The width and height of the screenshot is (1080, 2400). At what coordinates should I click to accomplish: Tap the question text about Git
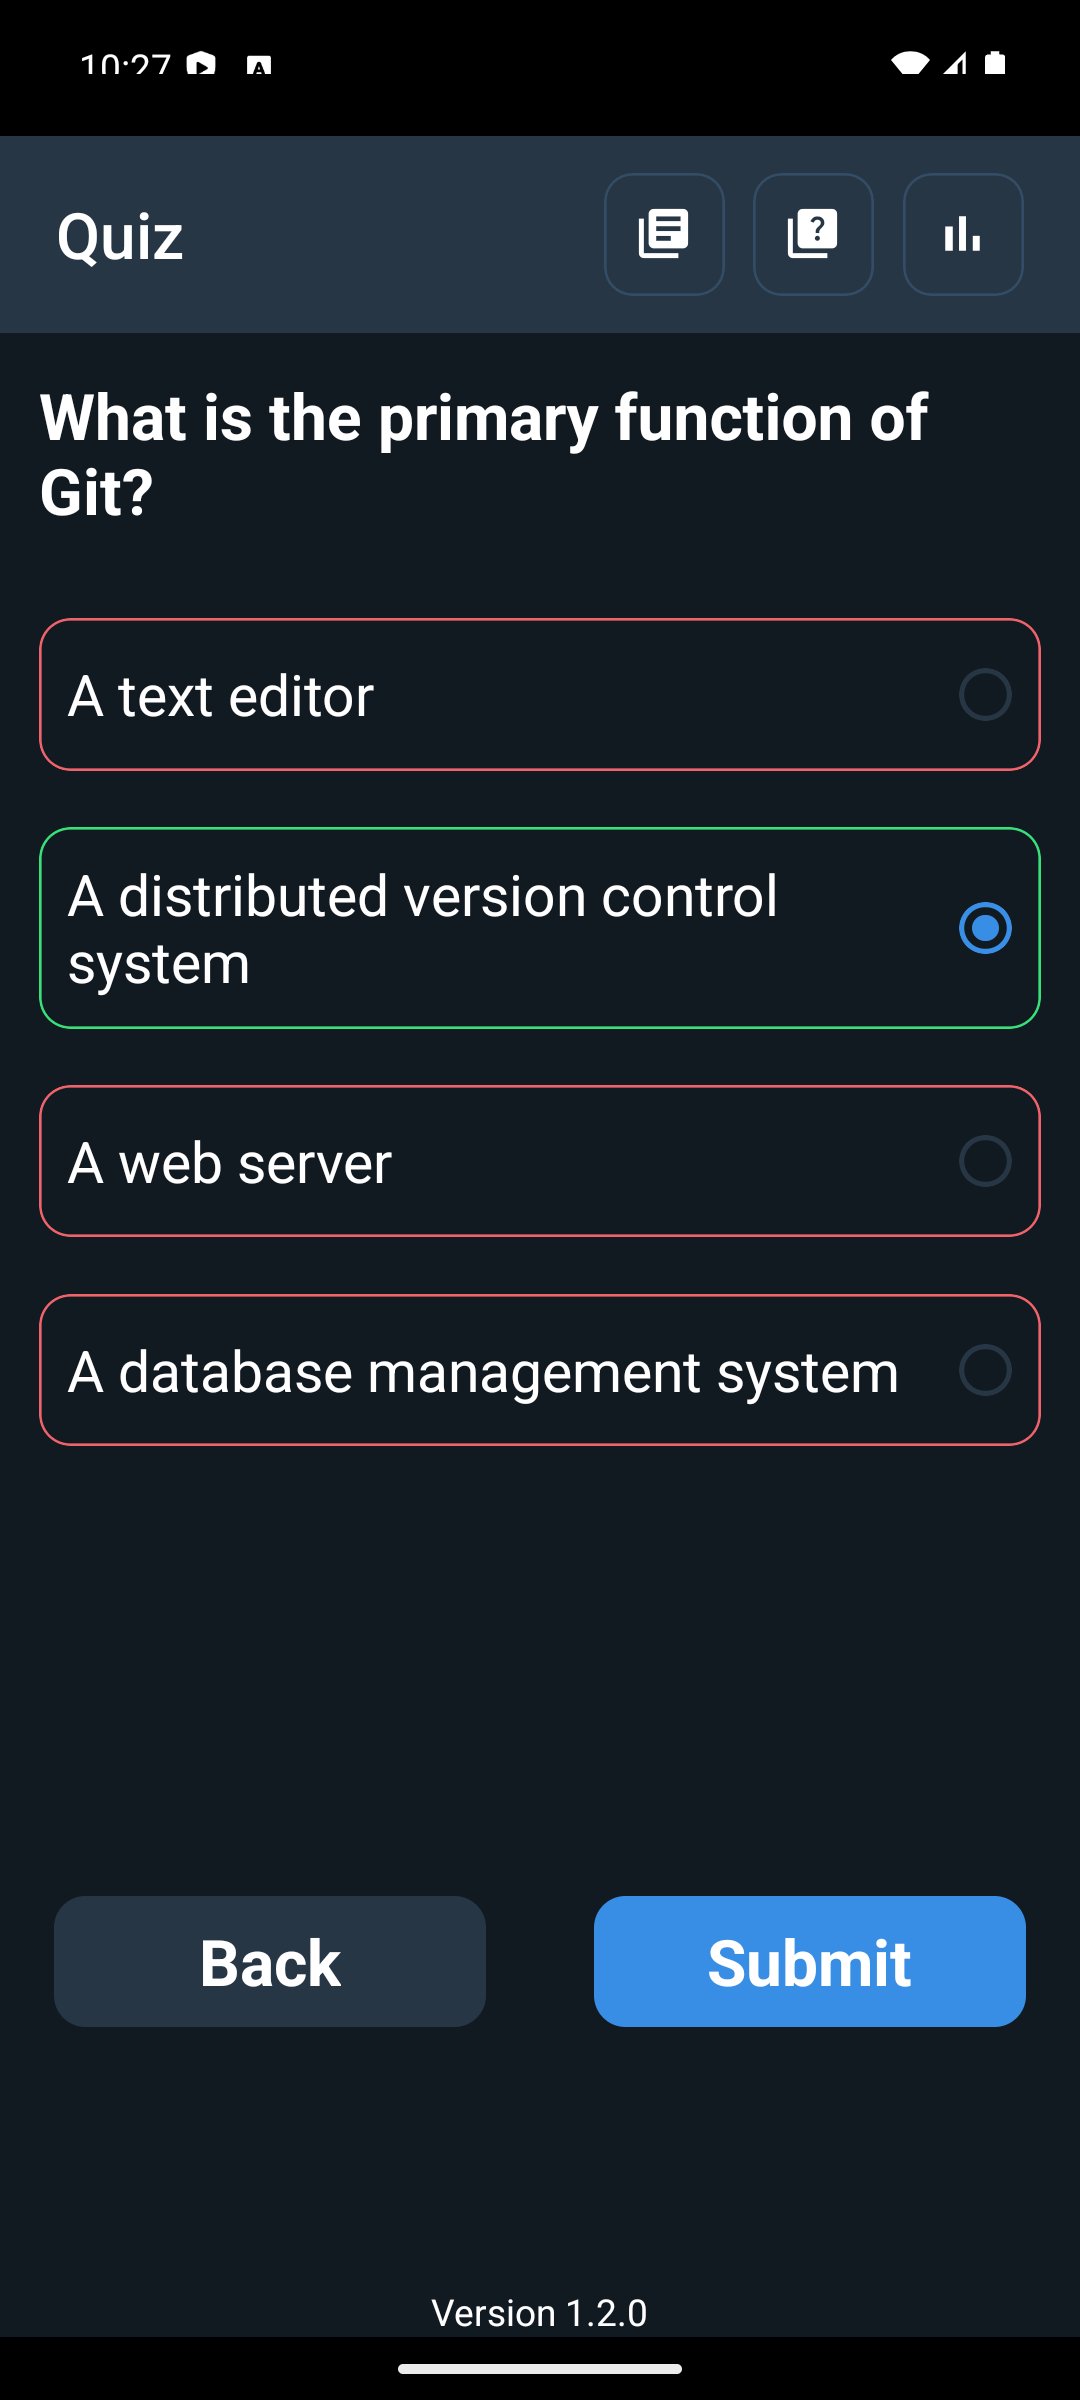[484, 454]
